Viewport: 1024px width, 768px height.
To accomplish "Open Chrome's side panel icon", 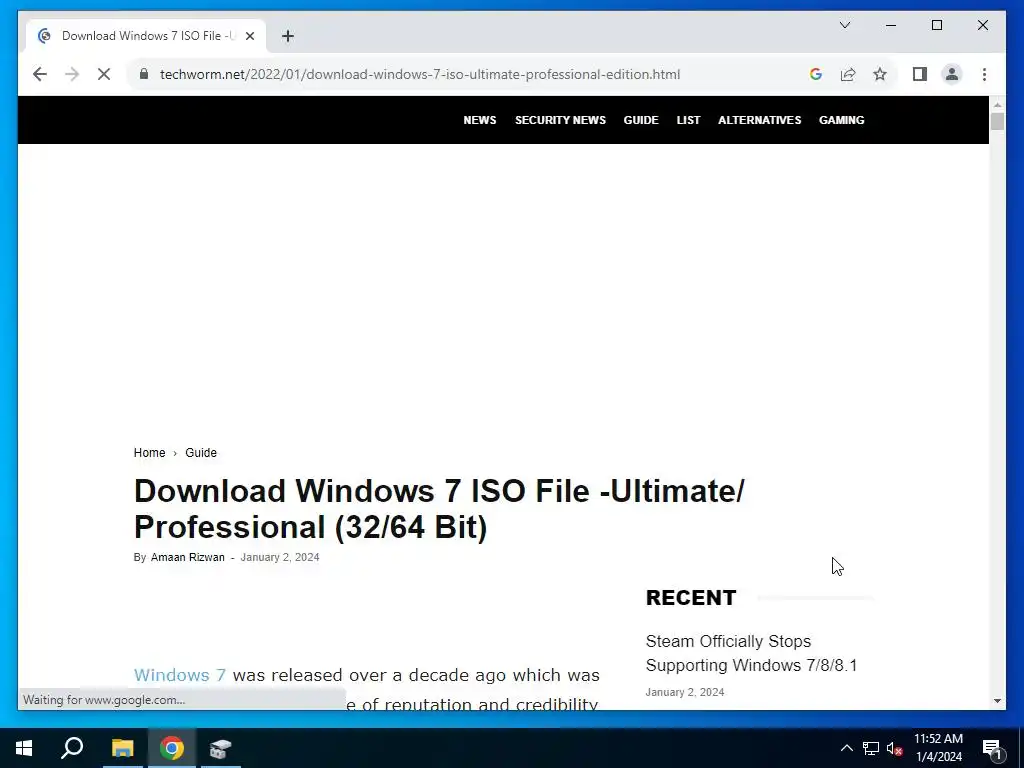I will [x=920, y=74].
